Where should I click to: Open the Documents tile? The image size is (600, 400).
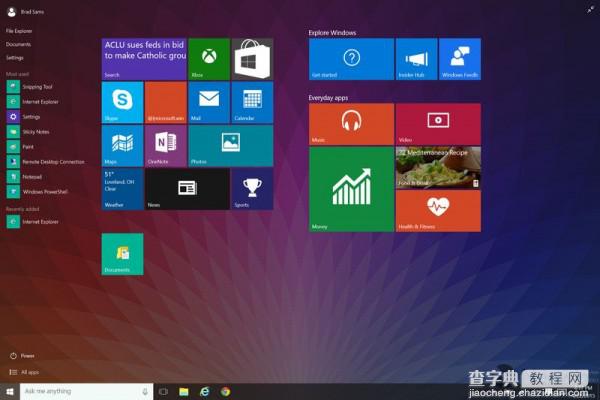pos(122,254)
